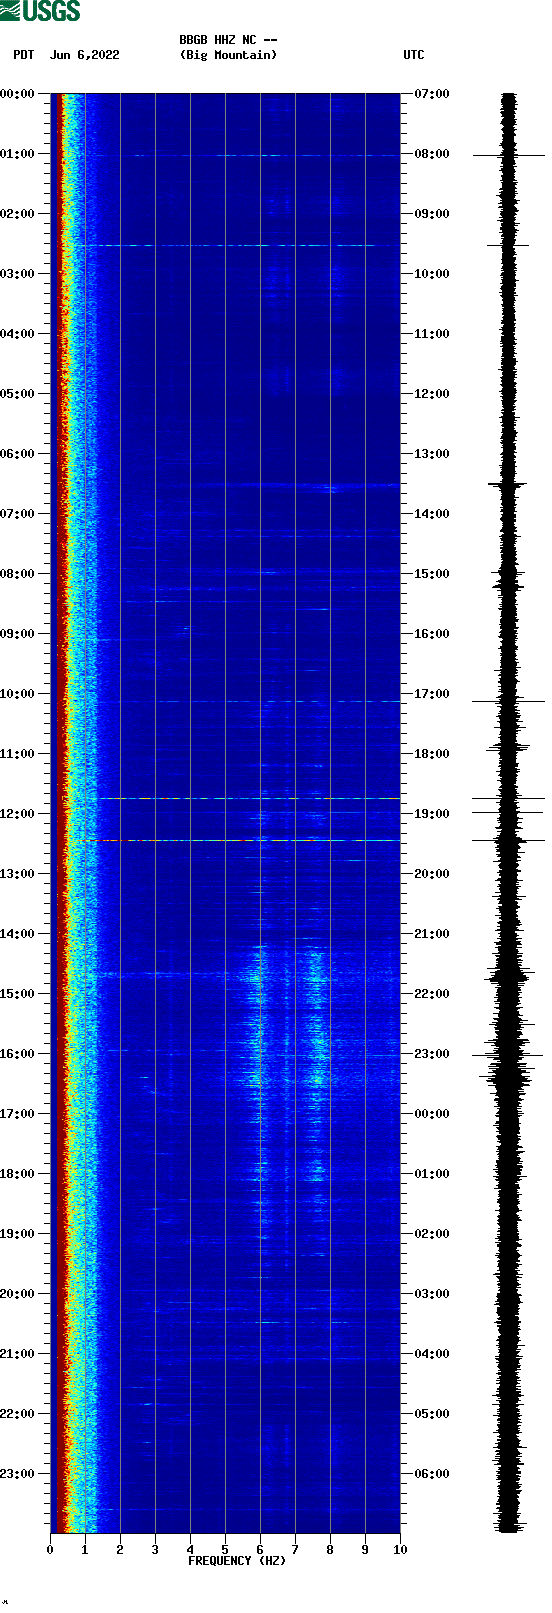
Task: Click the 19:00 PDT time label
Action: [18, 1234]
